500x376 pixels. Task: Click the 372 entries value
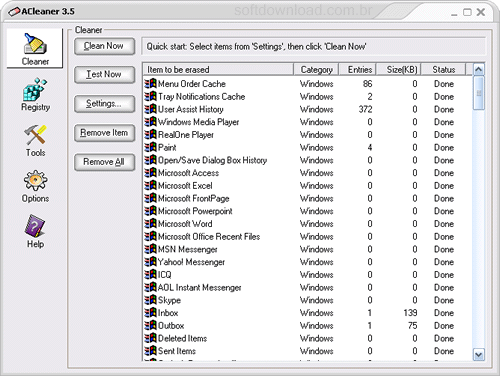(x=365, y=109)
